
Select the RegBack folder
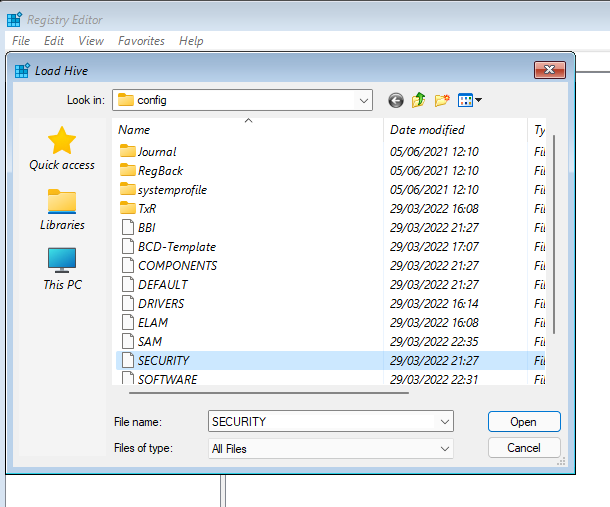coord(160,171)
